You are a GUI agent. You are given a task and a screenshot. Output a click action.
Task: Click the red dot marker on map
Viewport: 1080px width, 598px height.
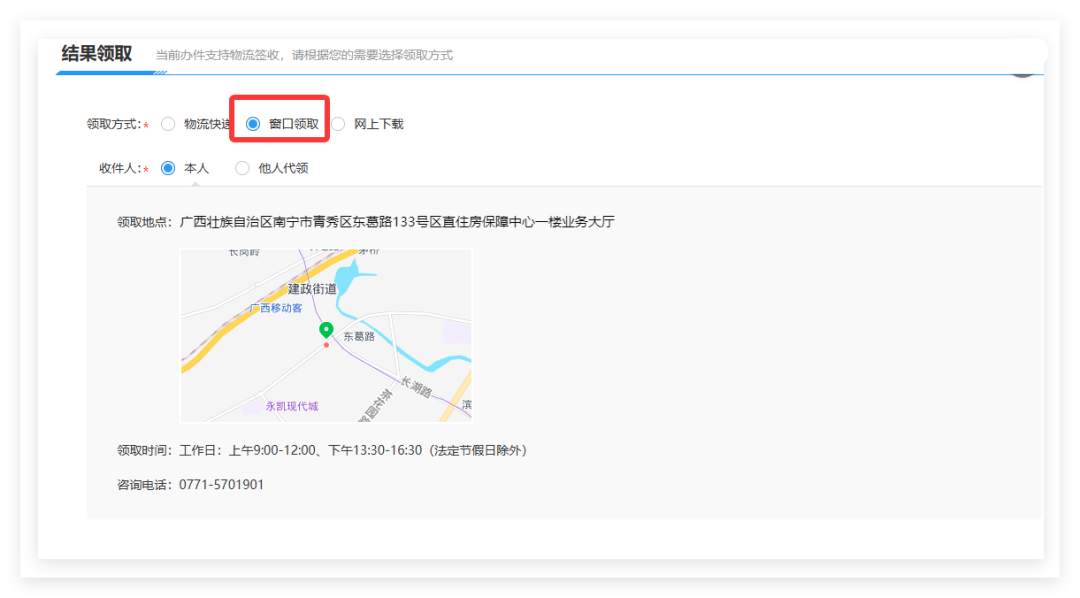[x=326, y=345]
